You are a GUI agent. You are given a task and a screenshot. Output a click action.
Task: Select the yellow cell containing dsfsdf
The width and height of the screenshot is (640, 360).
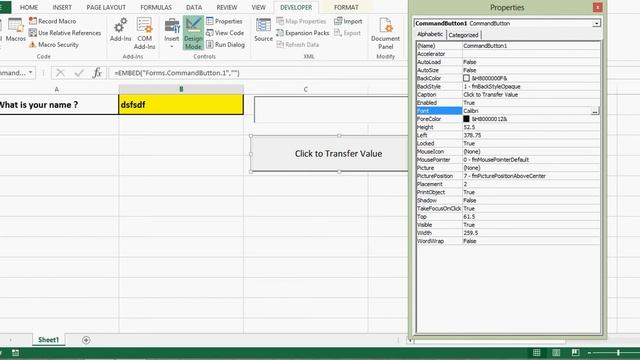click(181, 104)
